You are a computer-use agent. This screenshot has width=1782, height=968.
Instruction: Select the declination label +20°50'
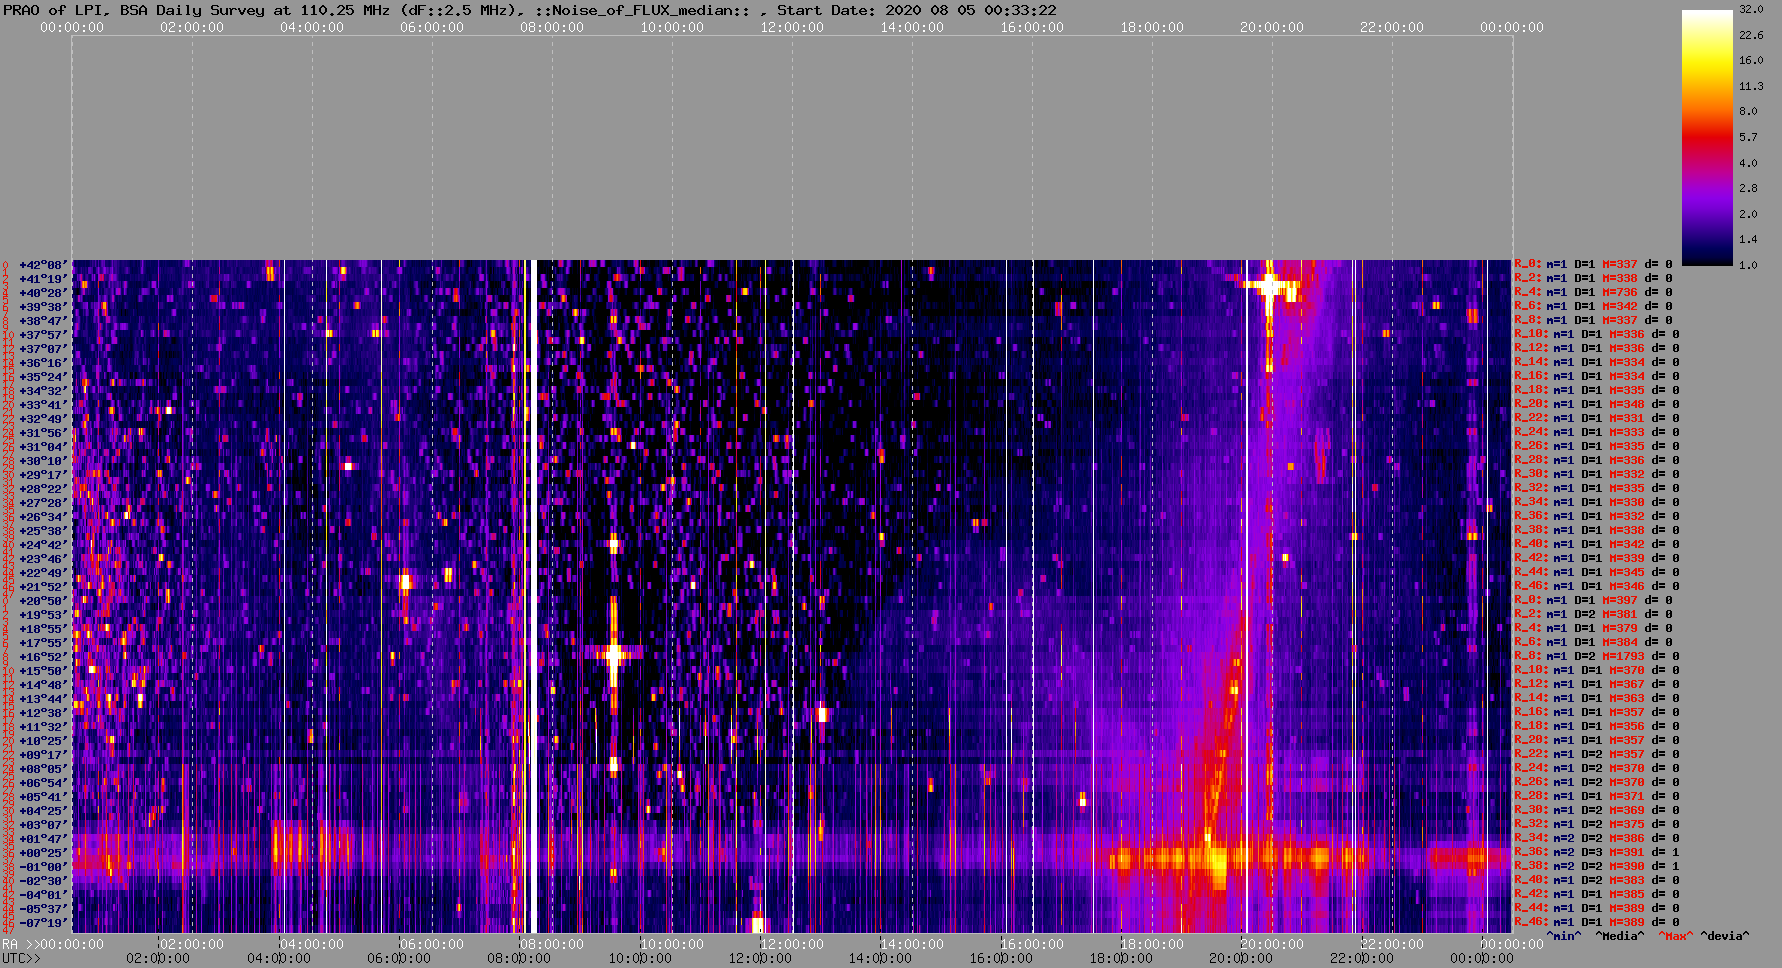click(x=43, y=601)
